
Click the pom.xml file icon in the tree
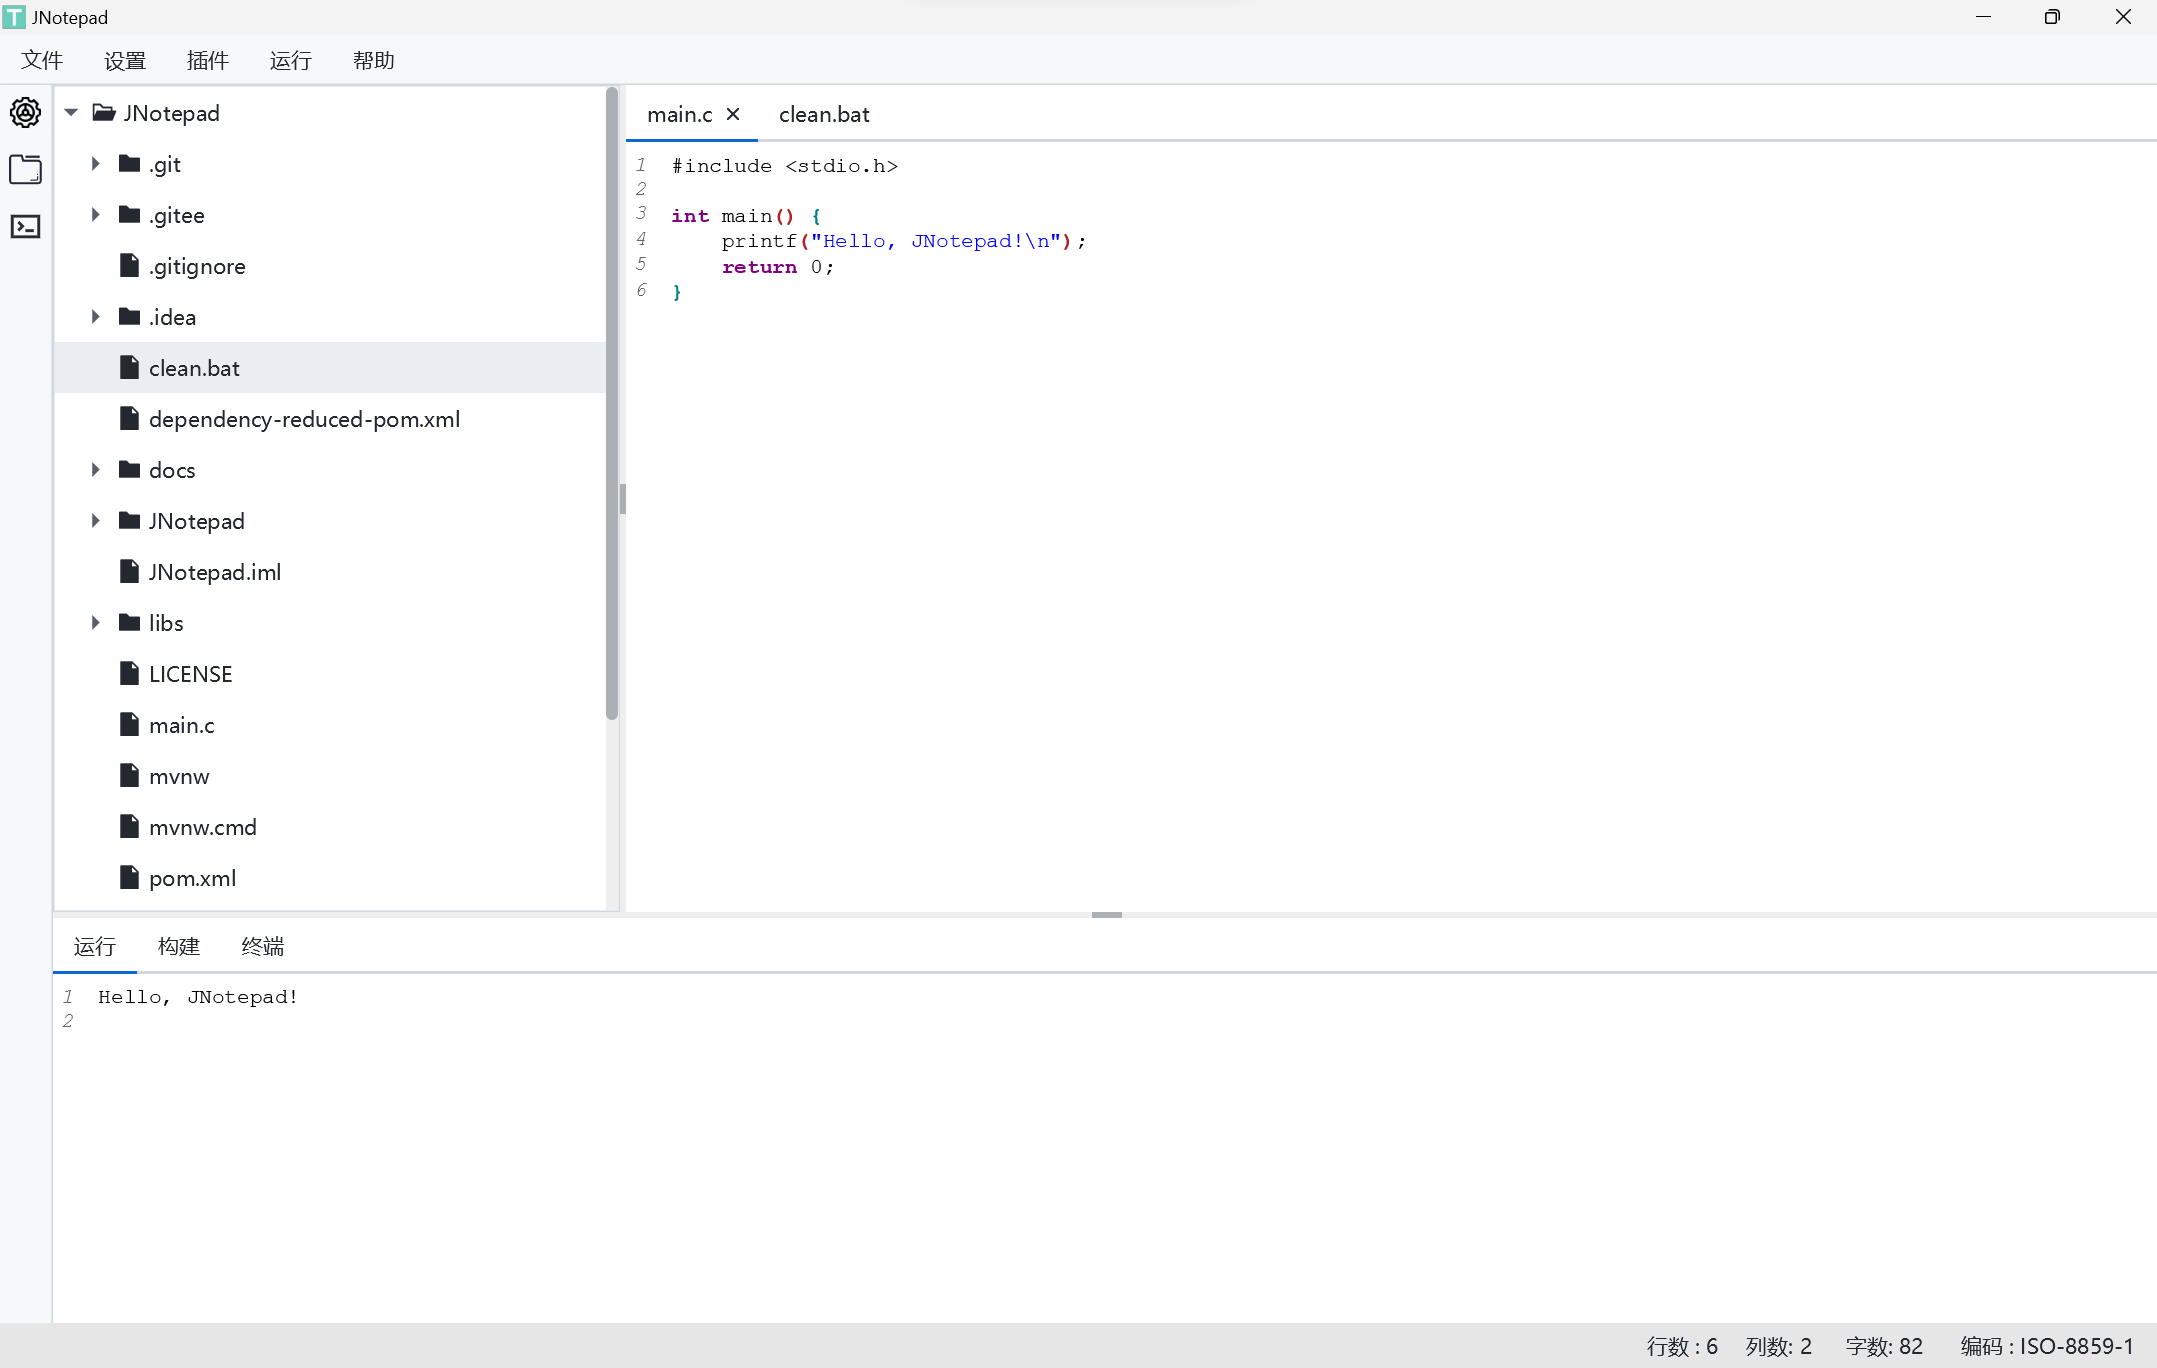pos(129,878)
